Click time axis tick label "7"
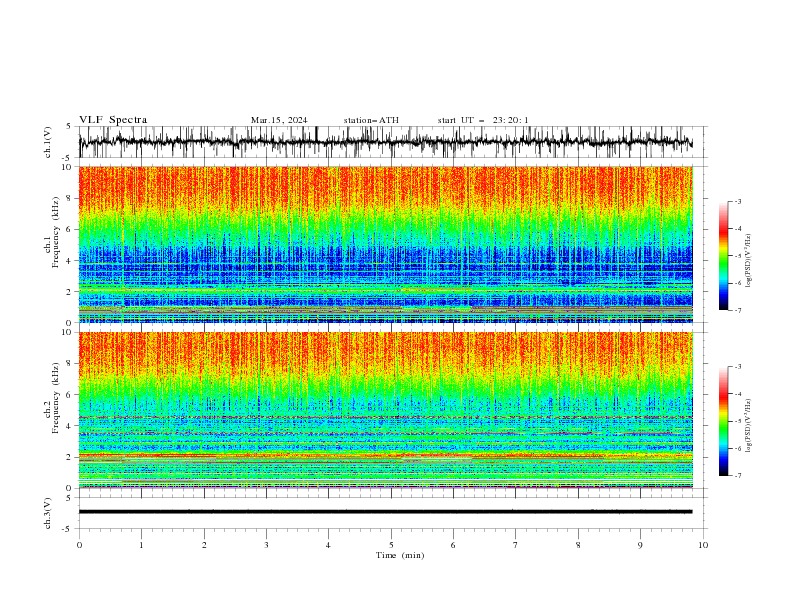Viewport: 792px width, 612px height. [x=516, y=545]
